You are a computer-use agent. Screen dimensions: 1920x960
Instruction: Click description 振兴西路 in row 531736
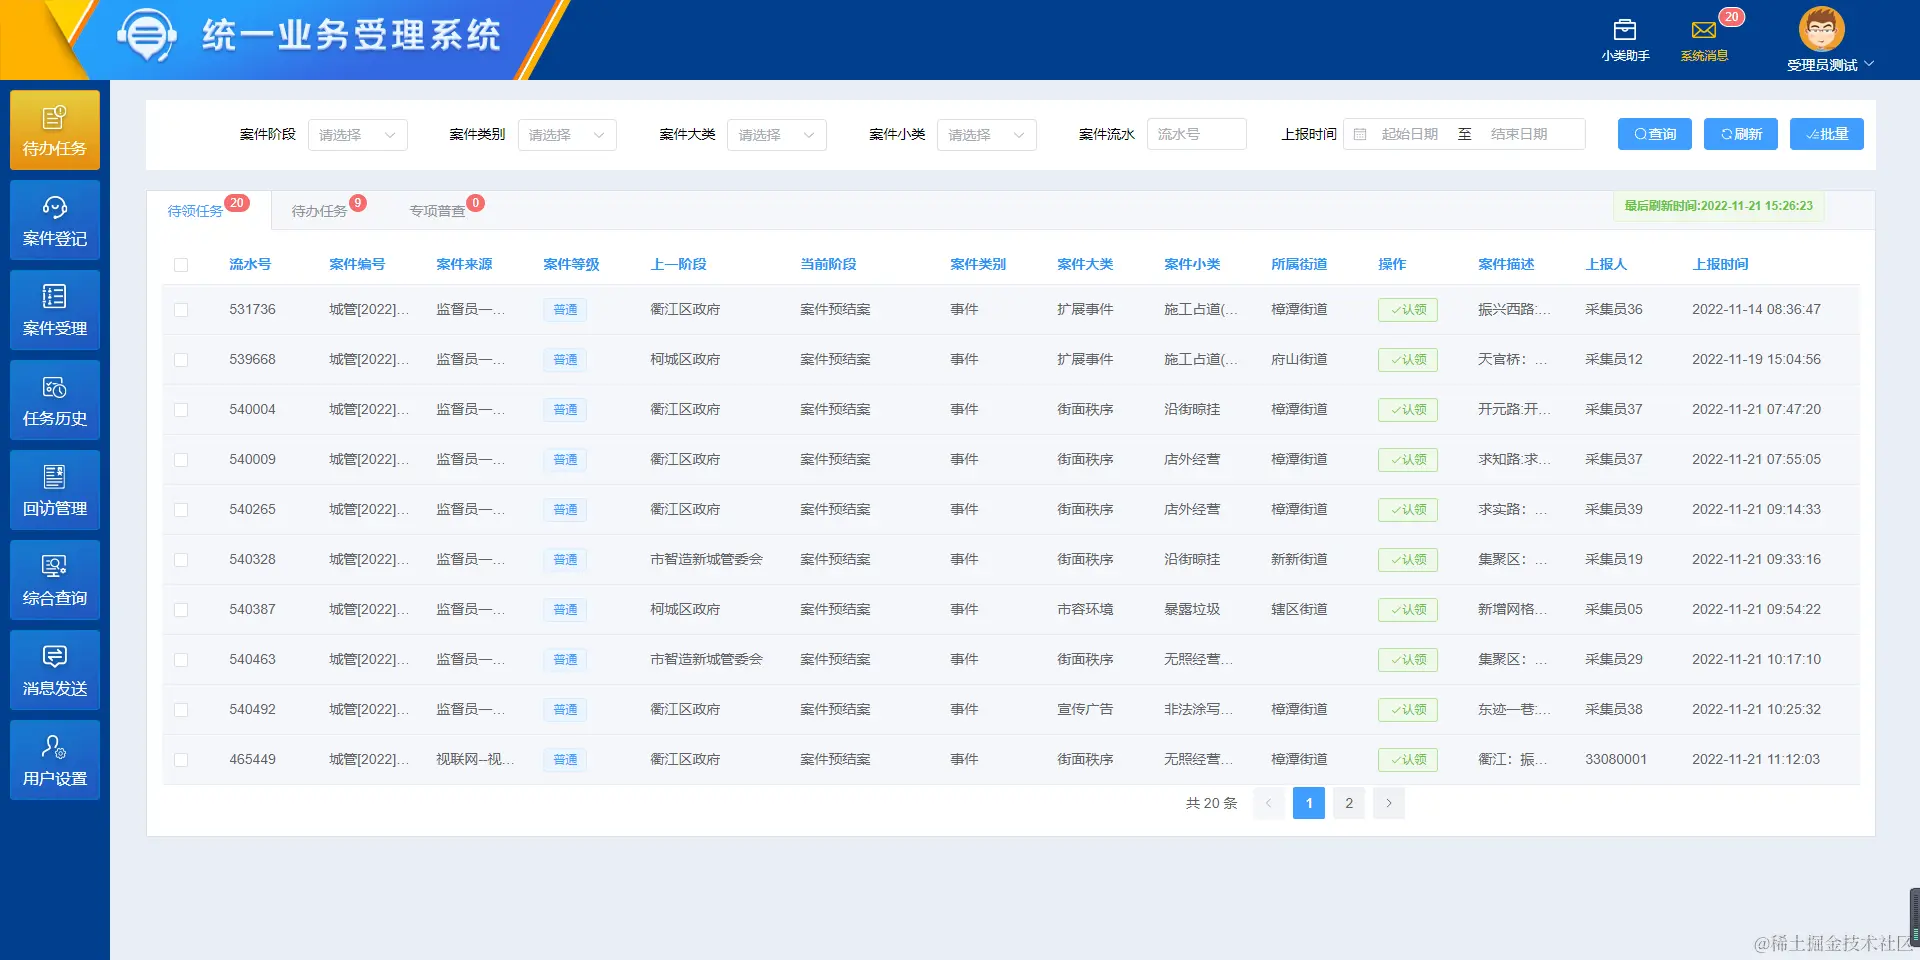coord(1514,310)
